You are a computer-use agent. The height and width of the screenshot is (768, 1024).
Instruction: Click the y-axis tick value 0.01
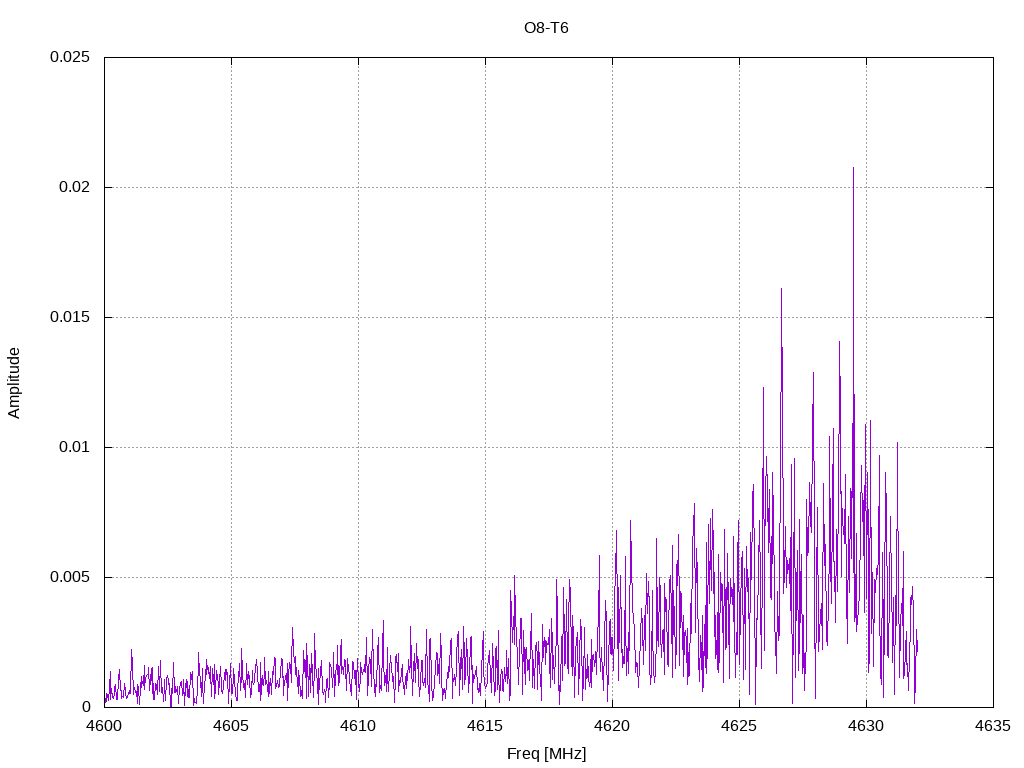(x=74, y=447)
